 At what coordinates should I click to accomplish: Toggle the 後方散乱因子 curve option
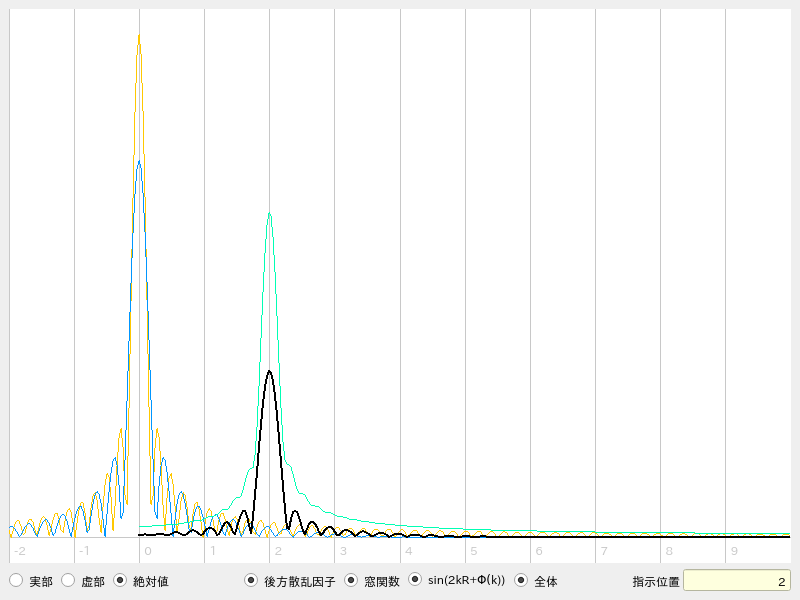[x=251, y=580]
